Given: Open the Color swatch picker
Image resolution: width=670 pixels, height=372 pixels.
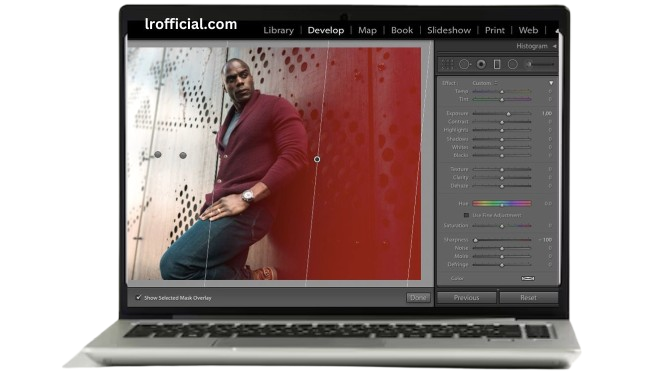Looking at the screenshot, I should pos(528,278).
